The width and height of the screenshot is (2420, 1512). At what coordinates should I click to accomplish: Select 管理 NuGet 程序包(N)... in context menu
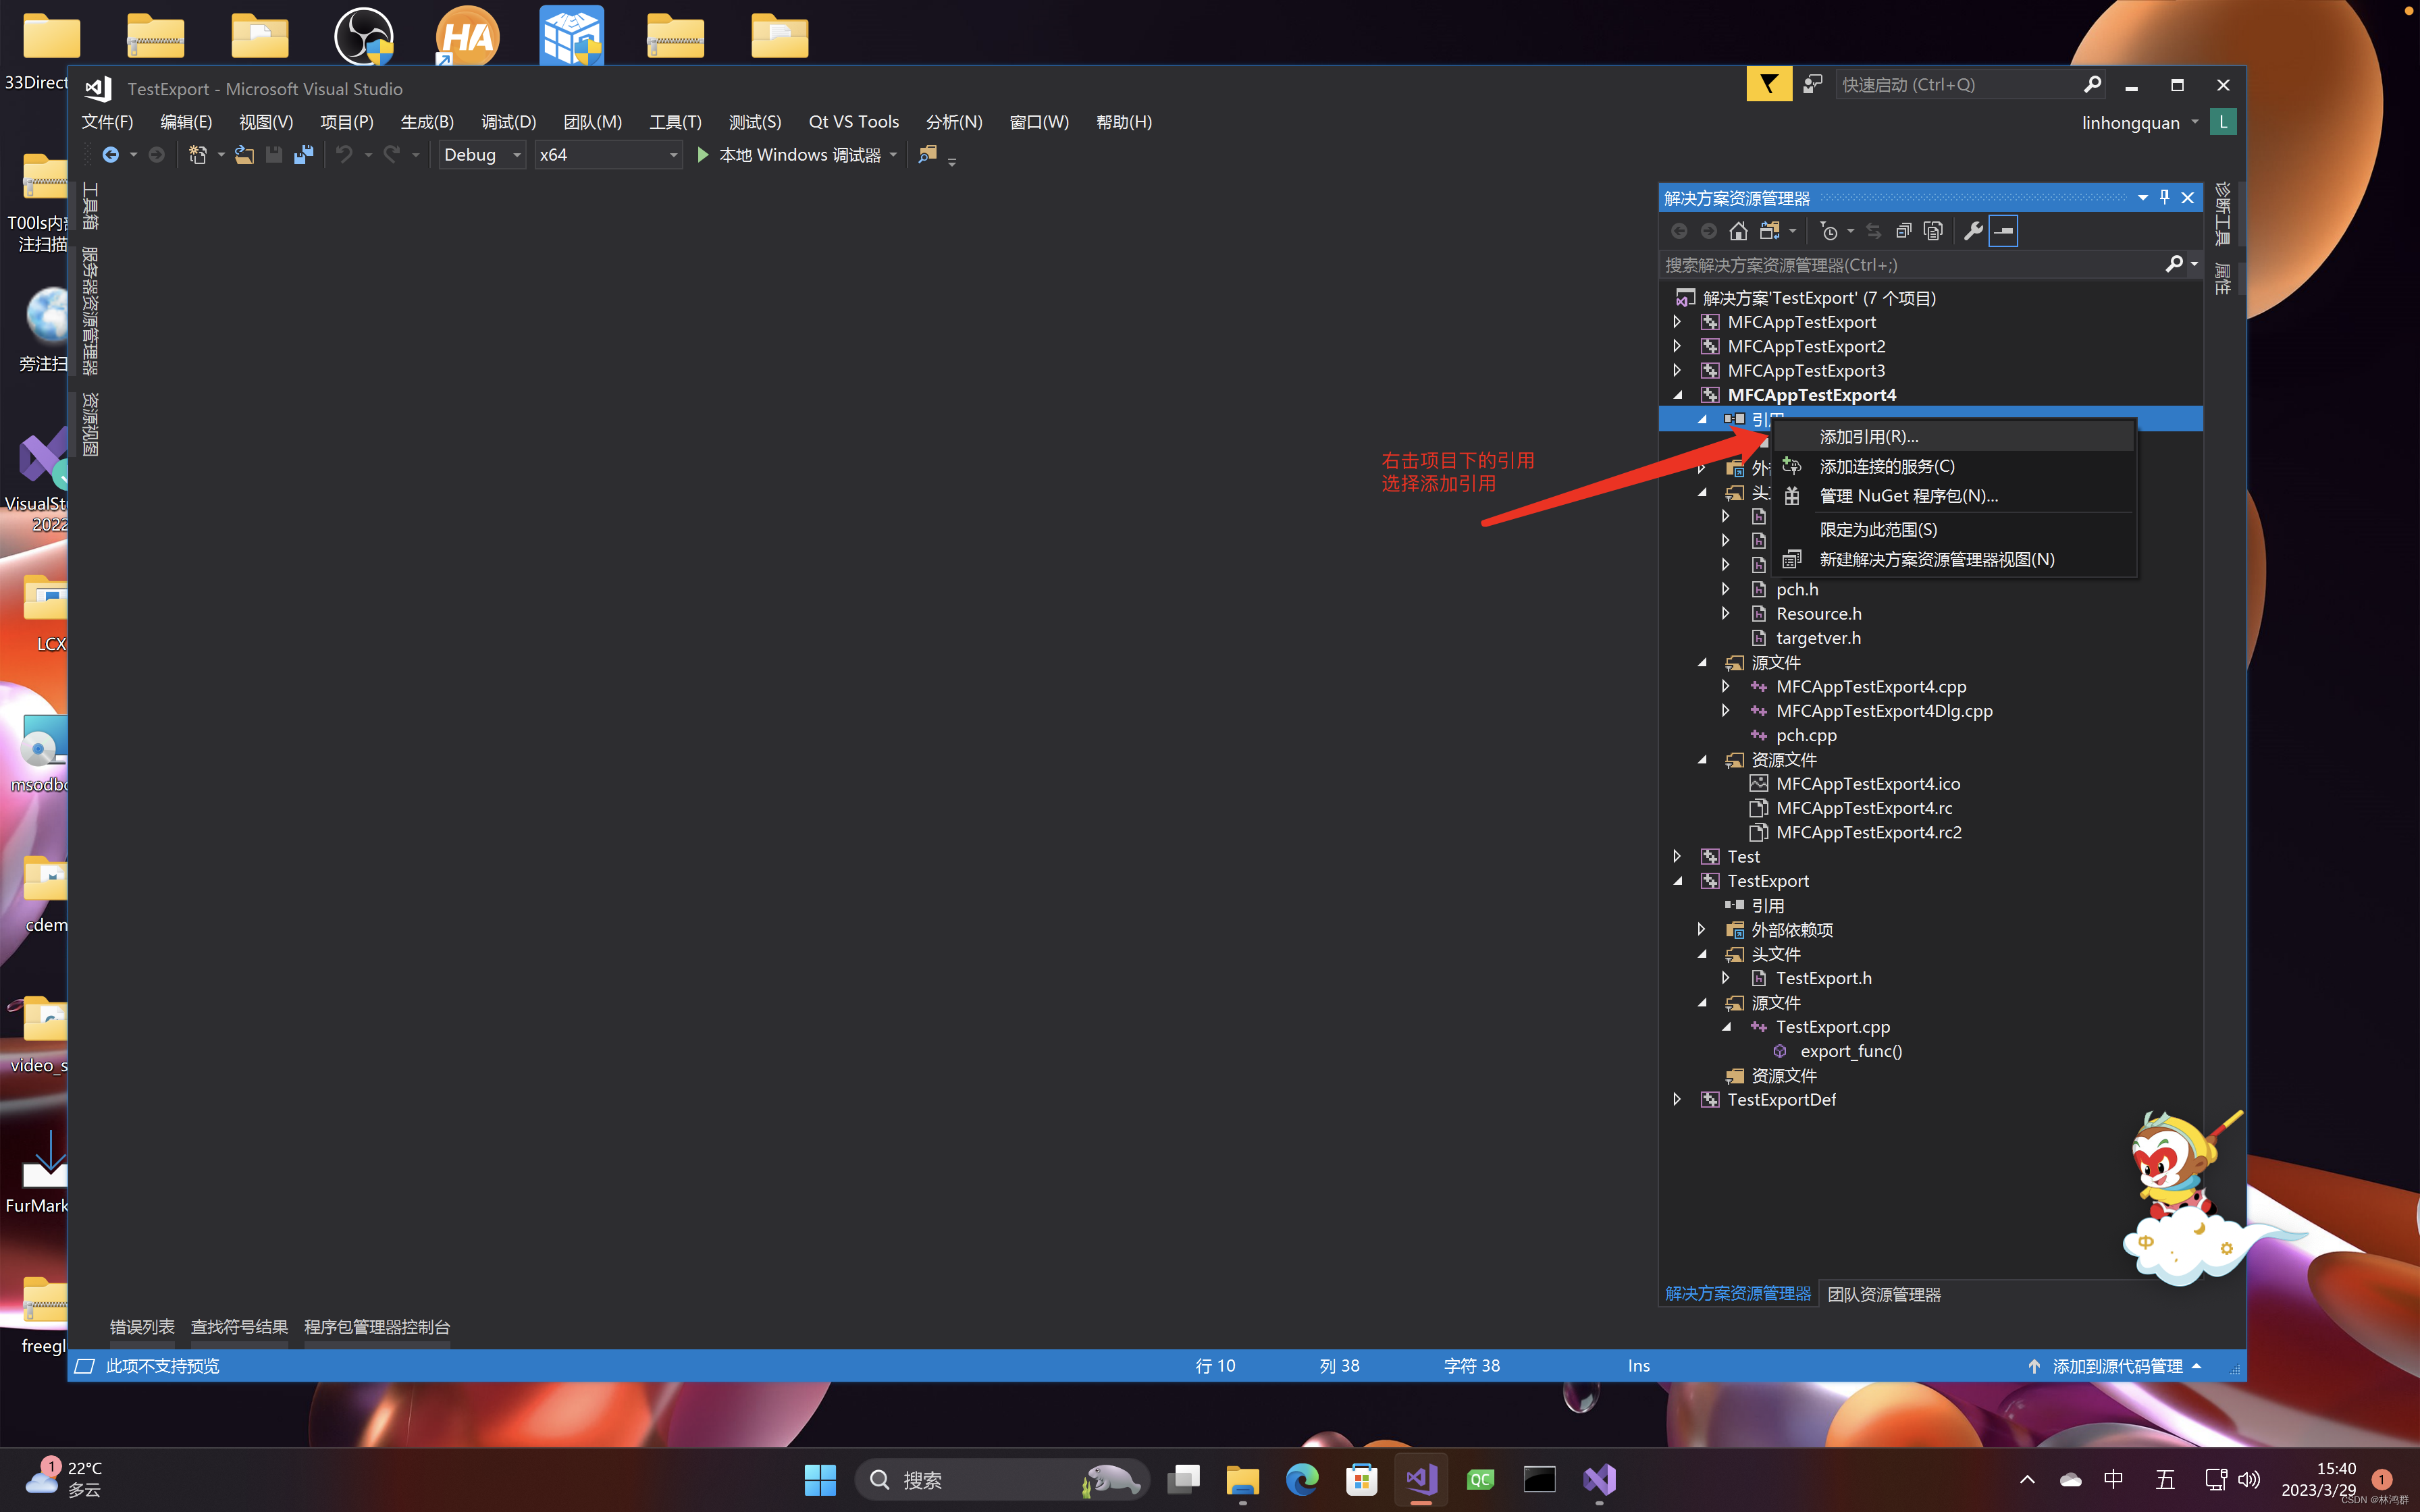[x=1953, y=496]
